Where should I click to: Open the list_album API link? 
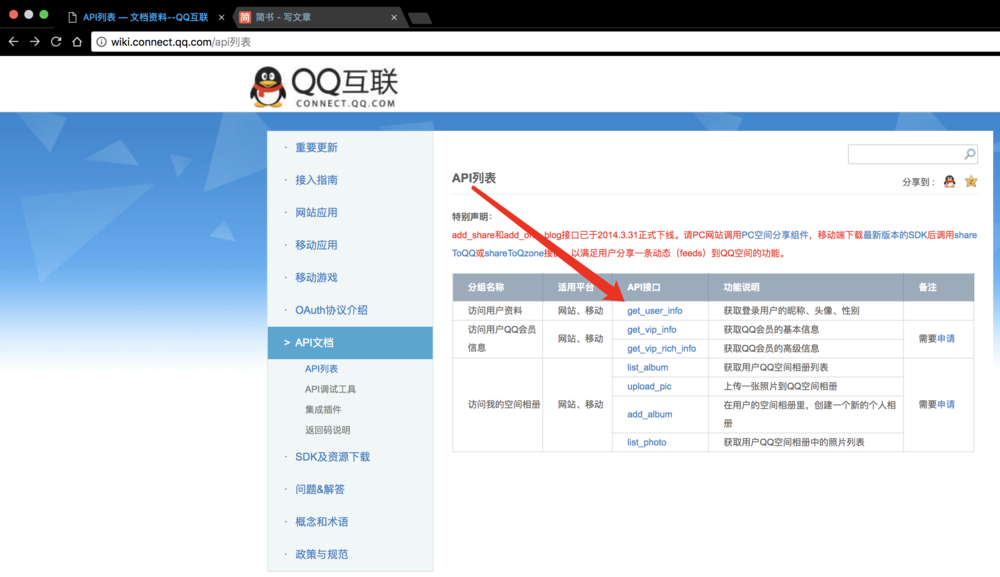(647, 367)
